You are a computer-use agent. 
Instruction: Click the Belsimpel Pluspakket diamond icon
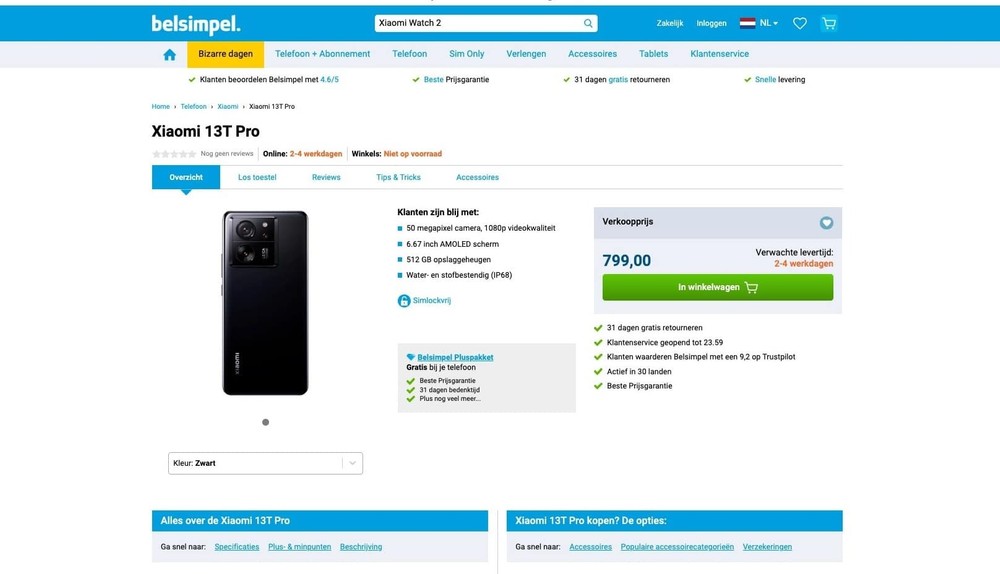coord(410,357)
